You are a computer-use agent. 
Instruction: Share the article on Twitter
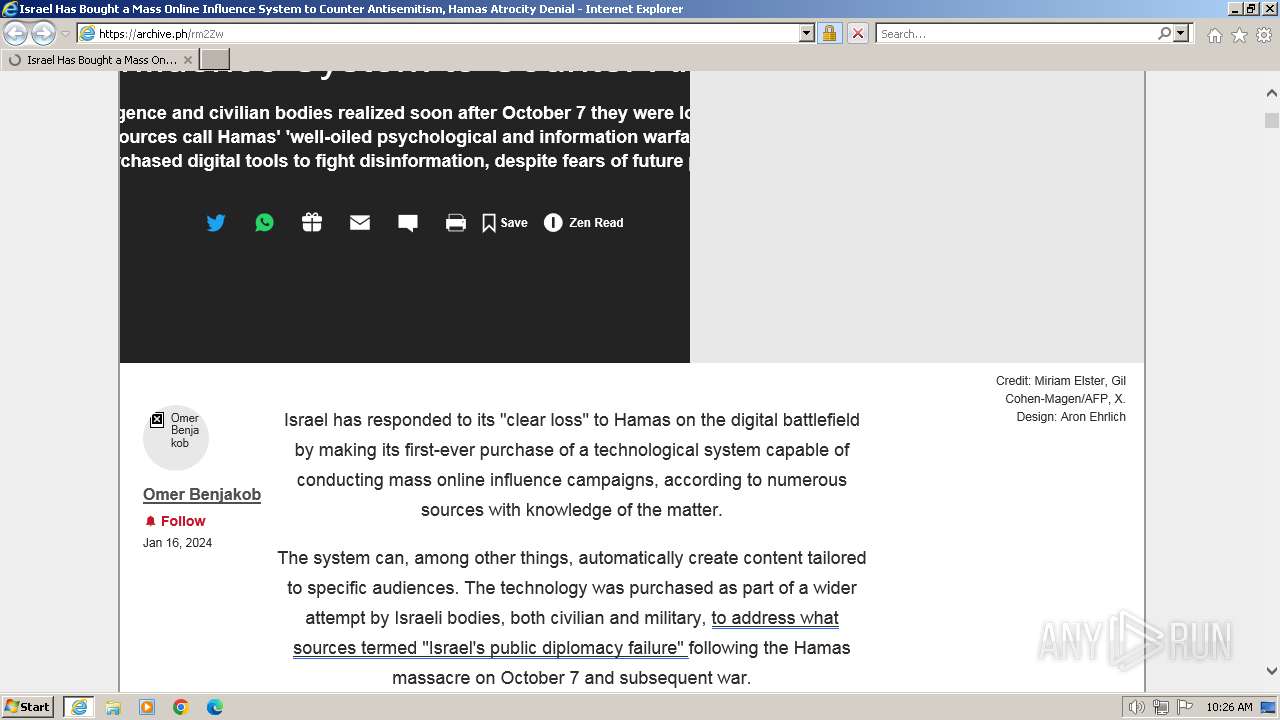click(x=216, y=223)
